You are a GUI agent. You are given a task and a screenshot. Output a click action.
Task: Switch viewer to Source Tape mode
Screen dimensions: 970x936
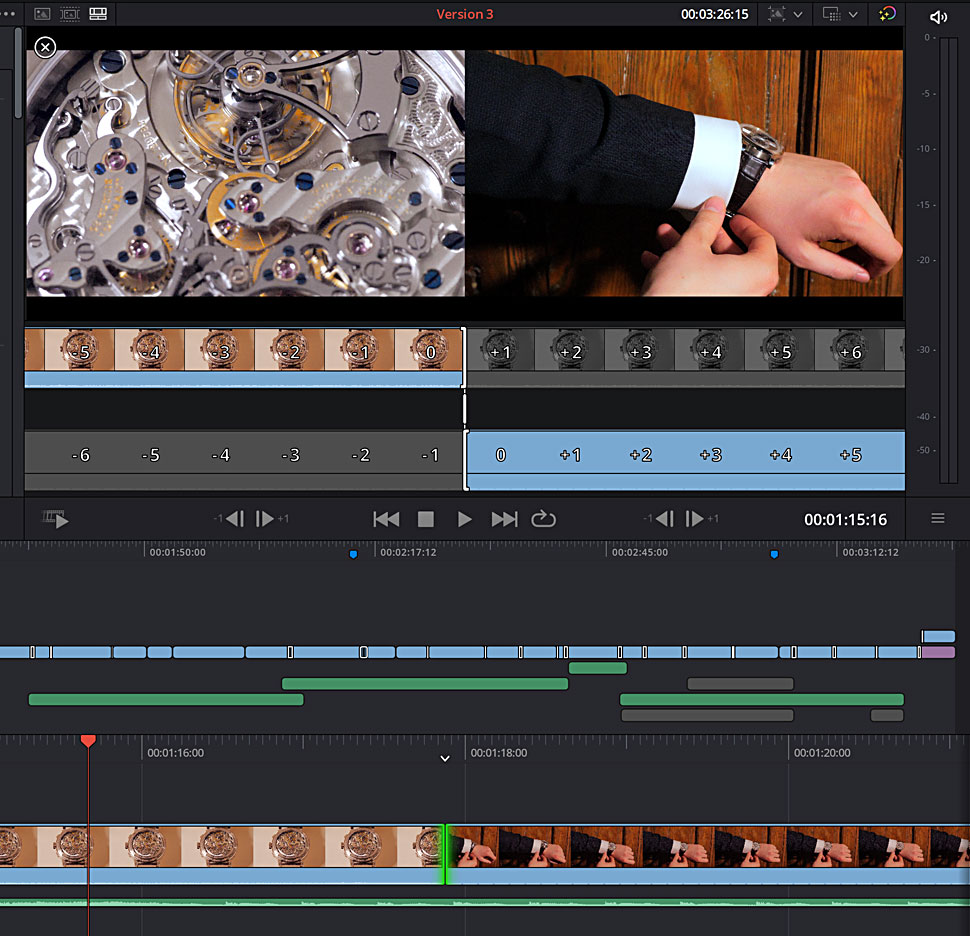pos(70,14)
